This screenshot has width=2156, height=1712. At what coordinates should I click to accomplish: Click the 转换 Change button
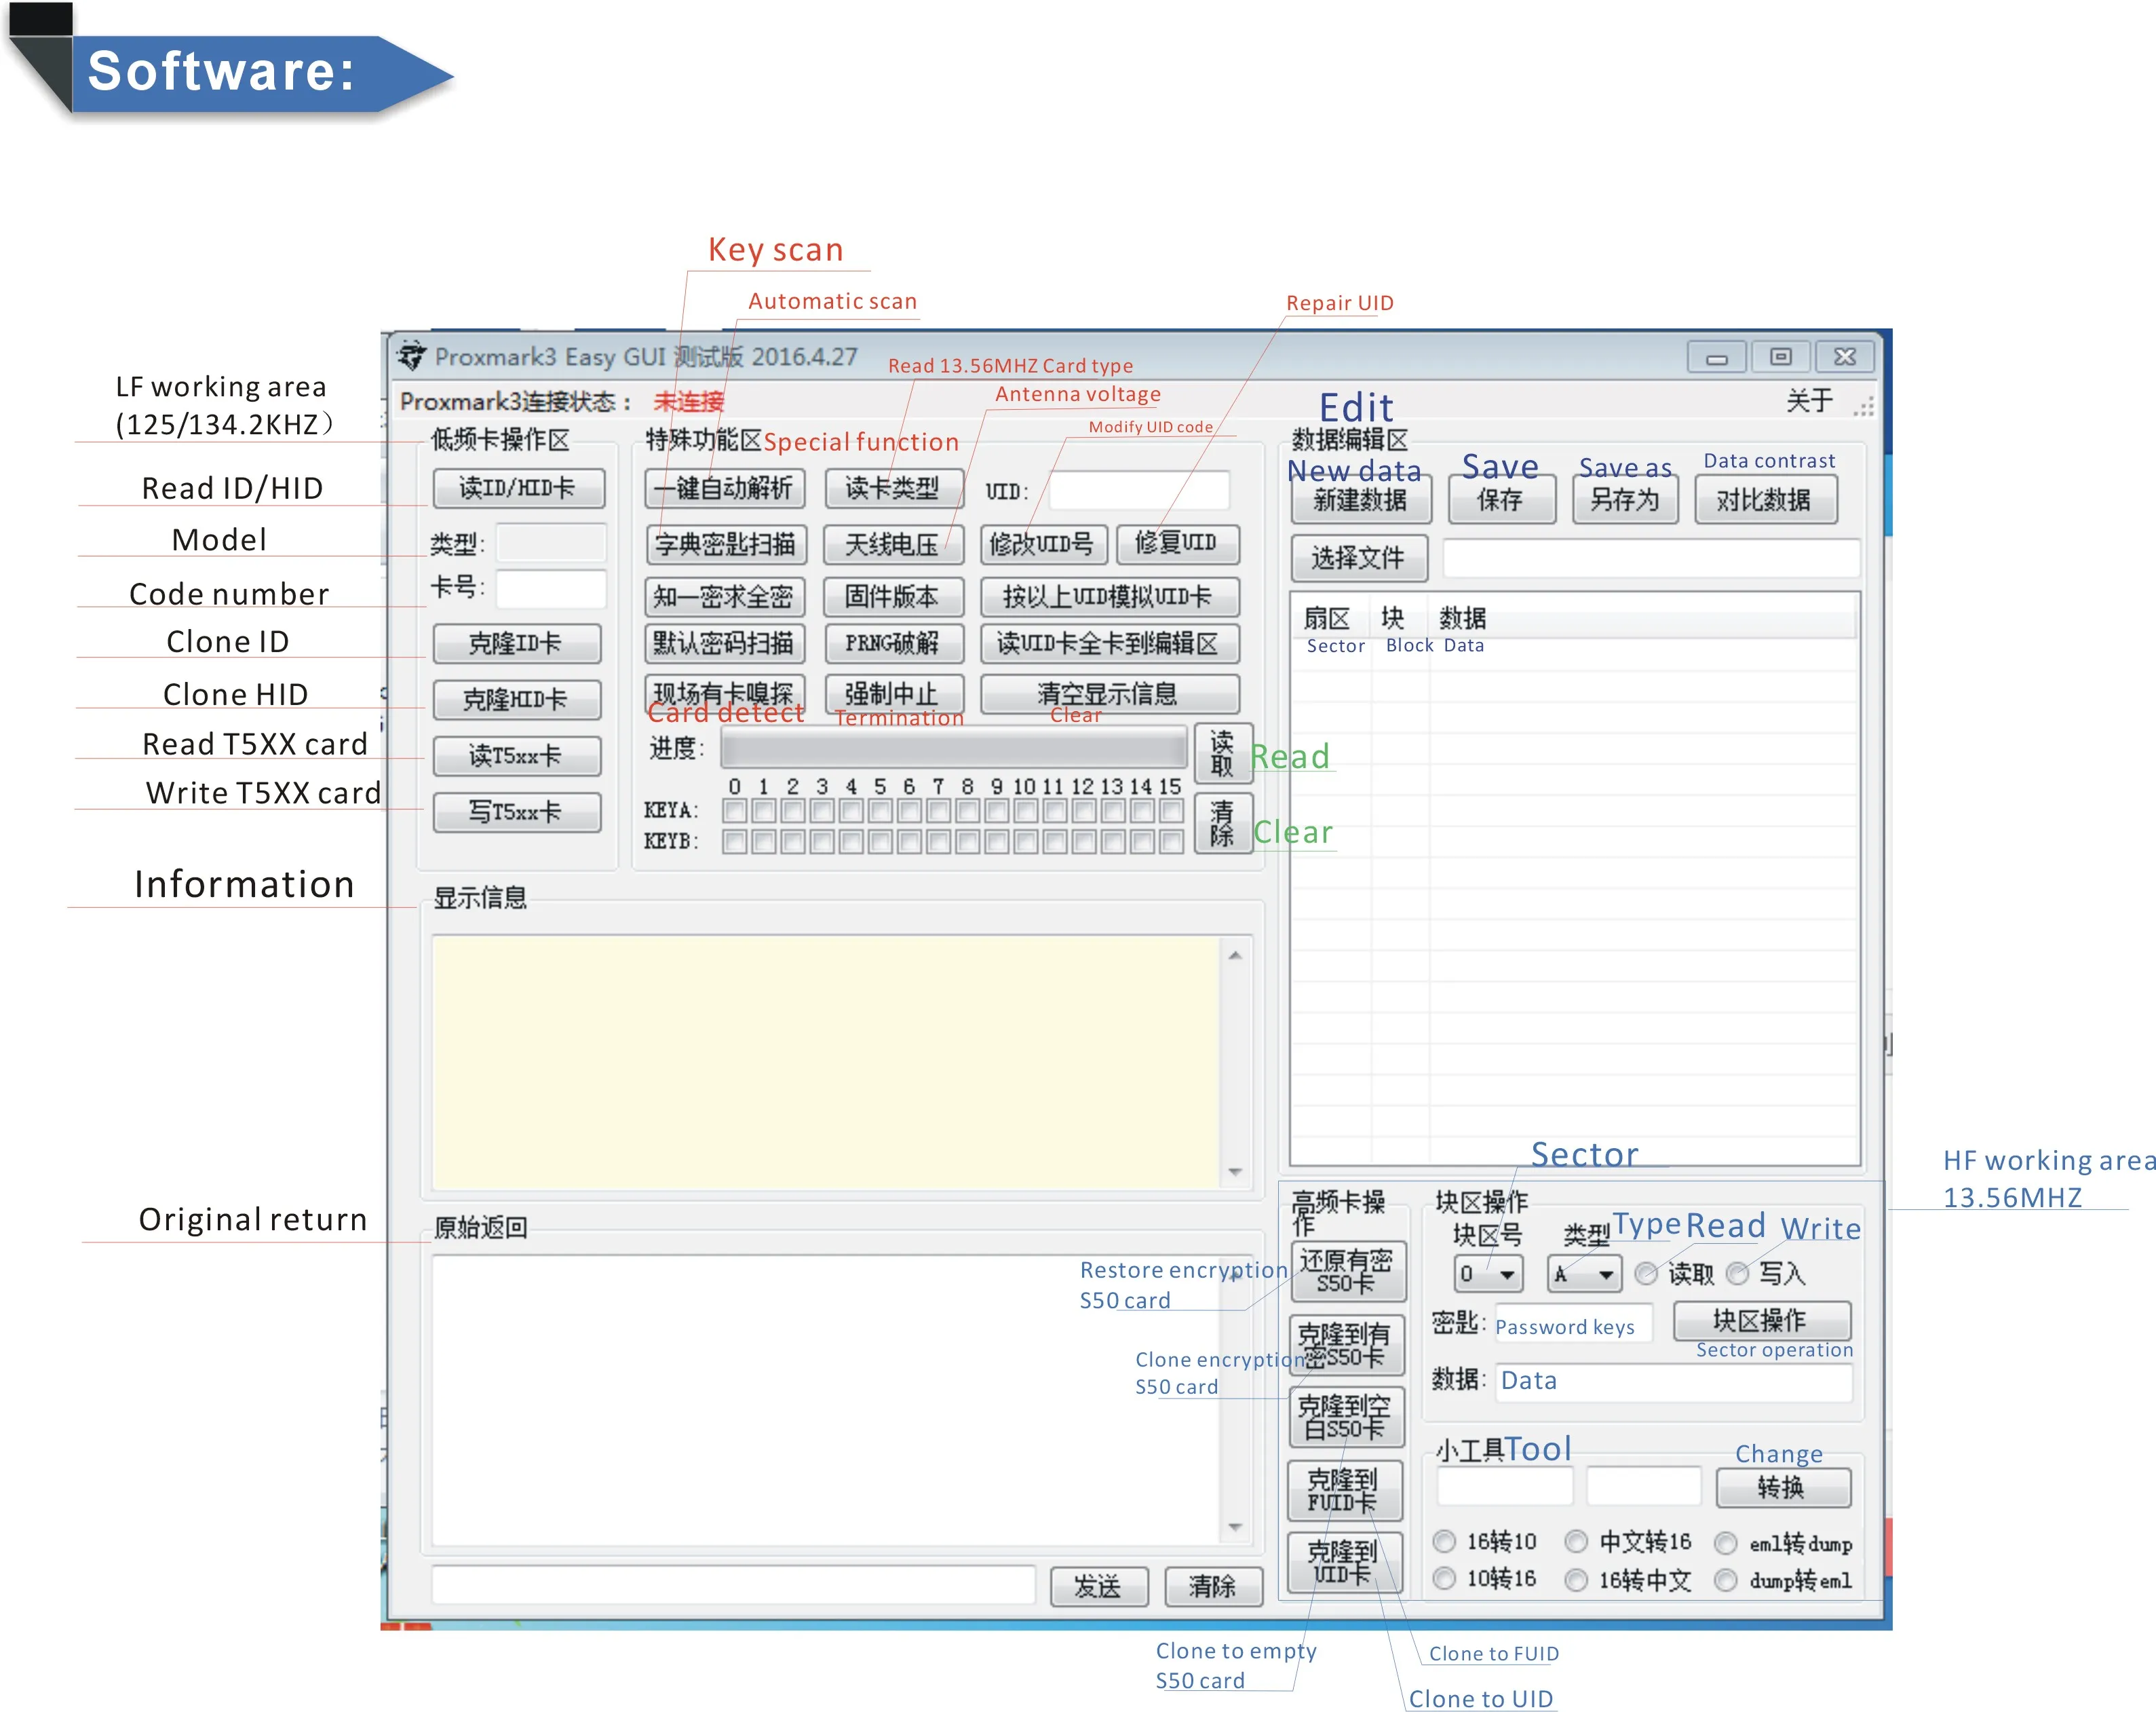click(1783, 1487)
